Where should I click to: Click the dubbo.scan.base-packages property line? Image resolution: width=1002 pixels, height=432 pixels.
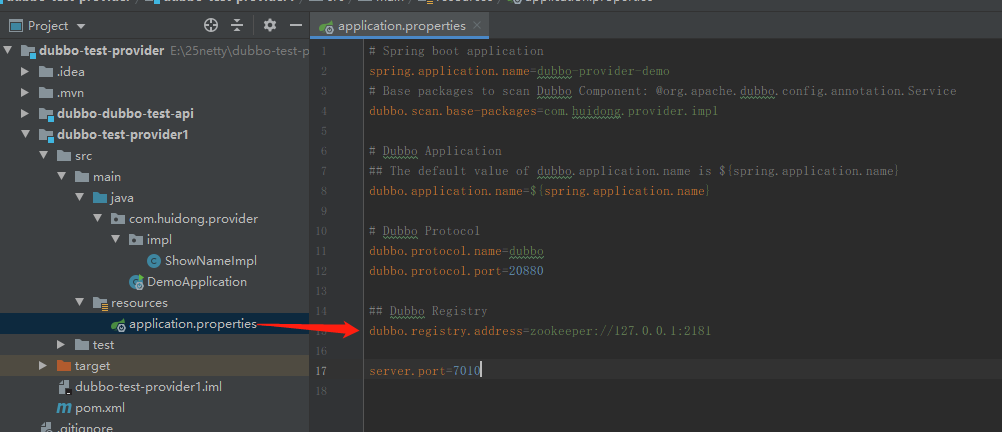(543, 111)
